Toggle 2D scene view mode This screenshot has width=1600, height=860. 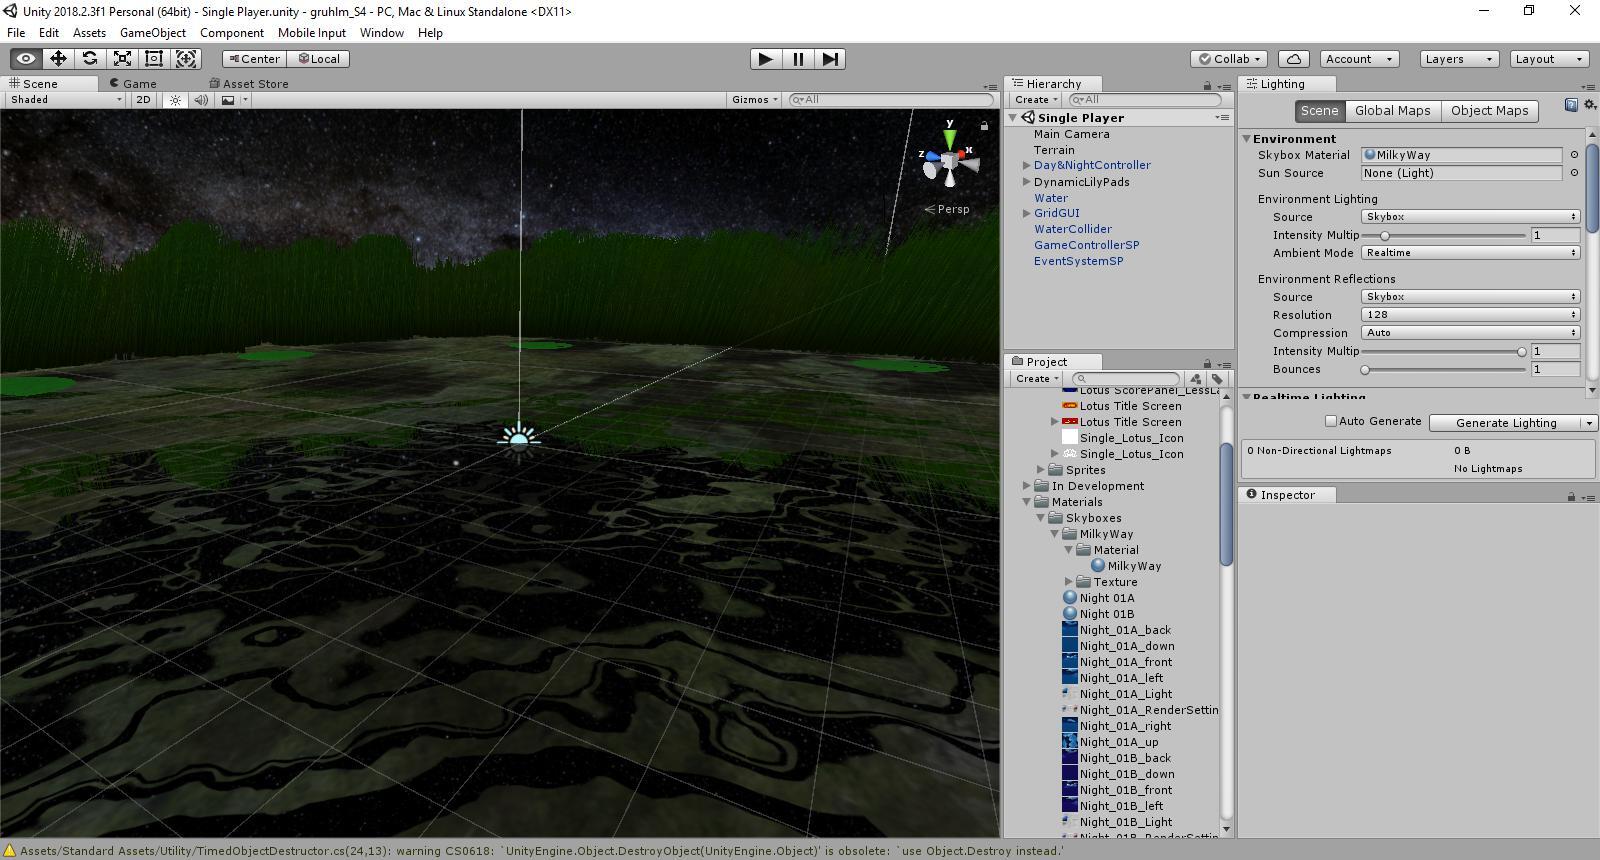pos(143,100)
